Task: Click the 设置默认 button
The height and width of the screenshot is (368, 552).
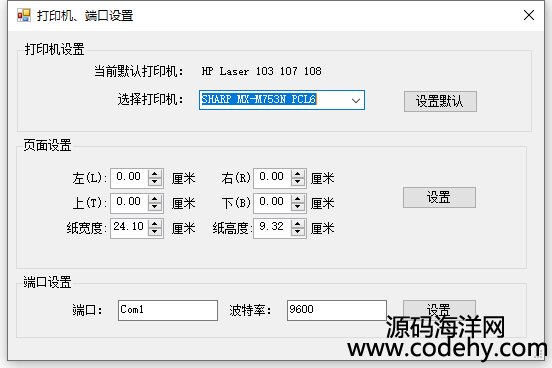Action: (440, 101)
